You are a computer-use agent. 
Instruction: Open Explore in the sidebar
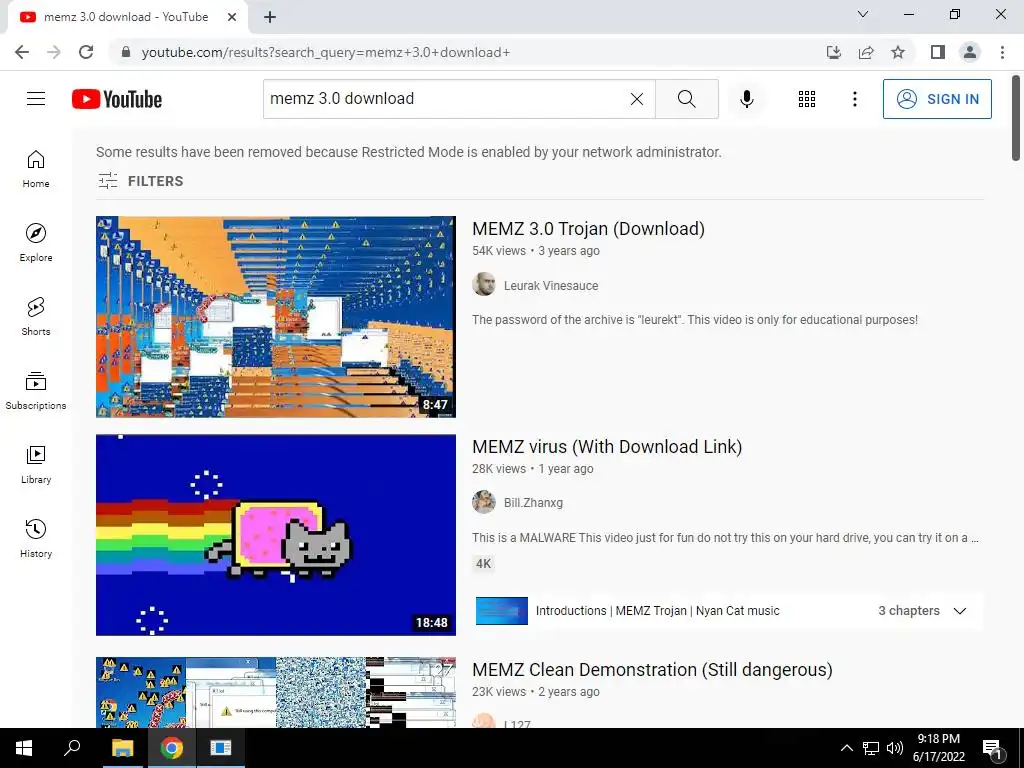pyautogui.click(x=36, y=243)
